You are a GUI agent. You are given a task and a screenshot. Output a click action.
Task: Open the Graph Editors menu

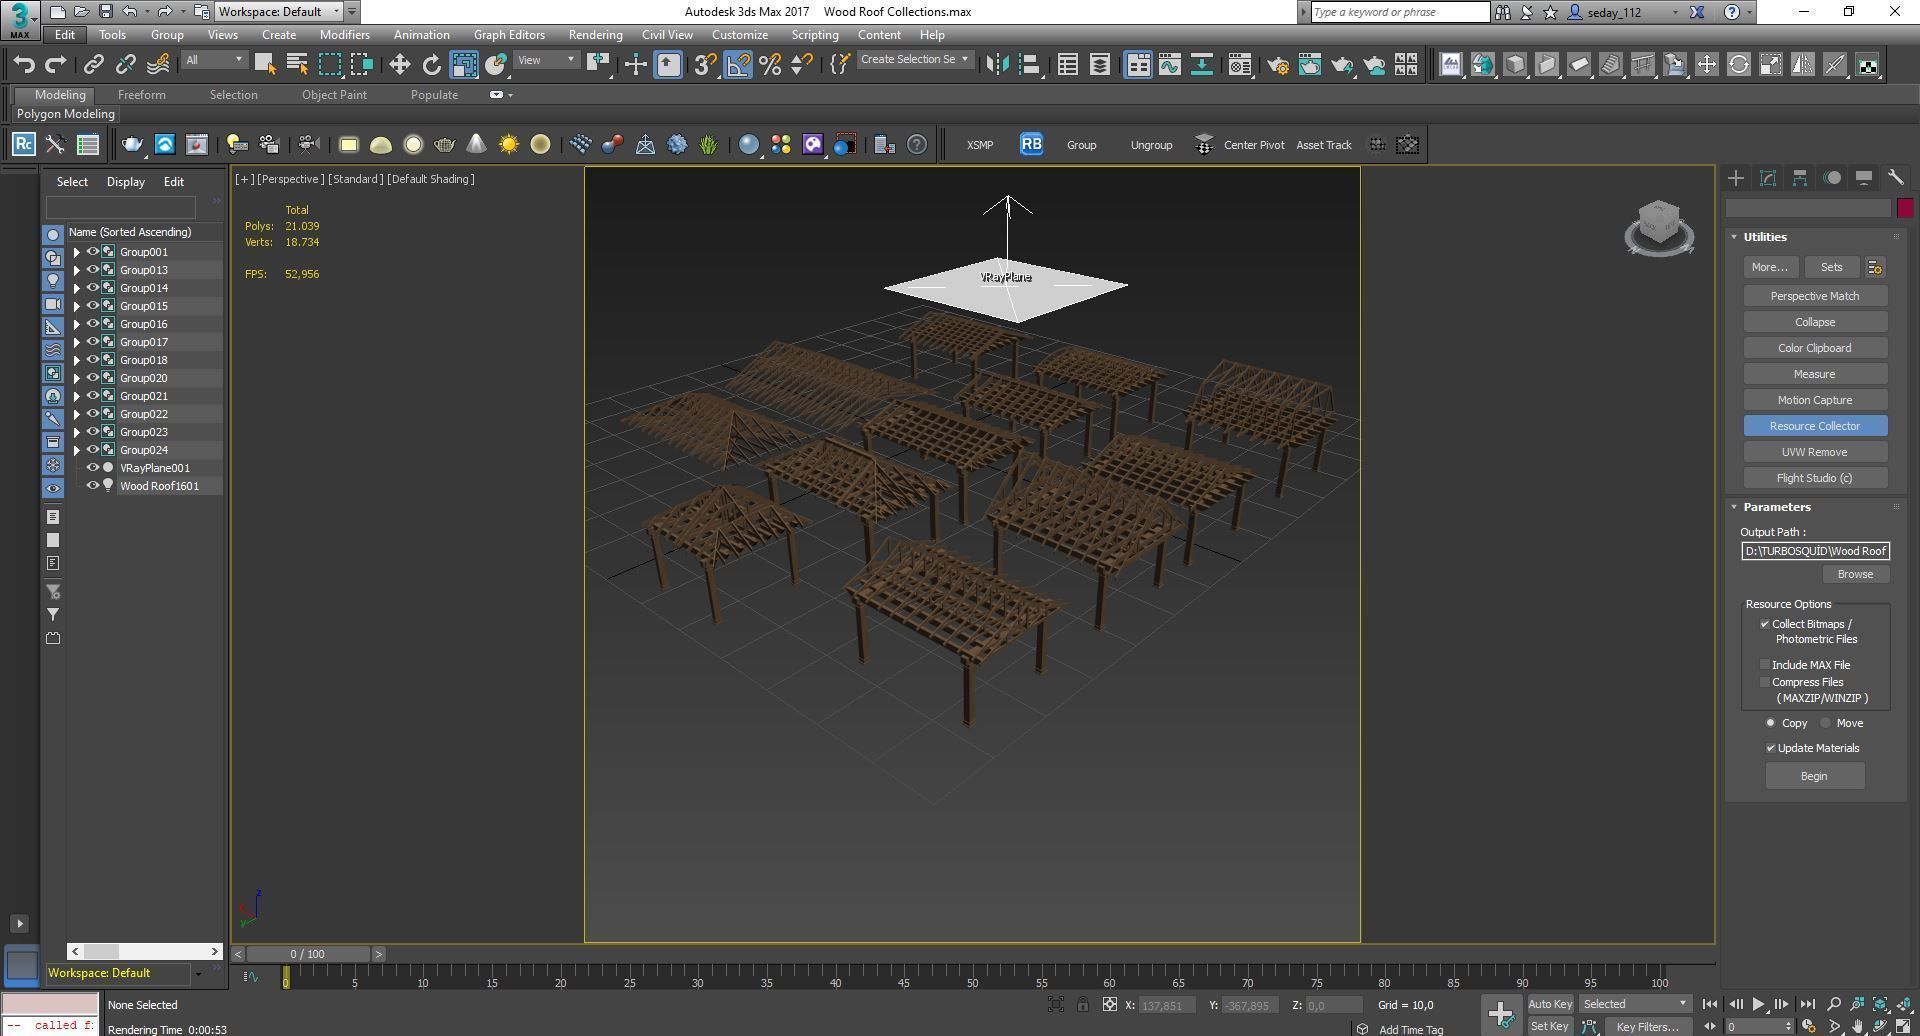pyautogui.click(x=509, y=35)
